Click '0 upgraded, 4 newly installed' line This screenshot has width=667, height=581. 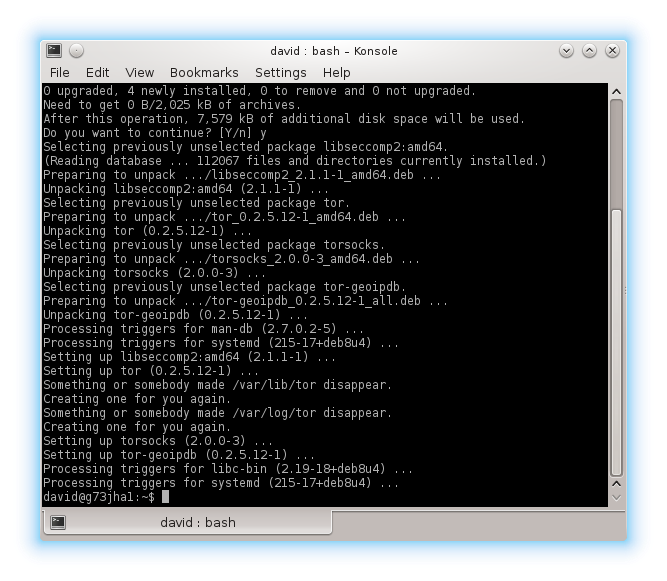[259, 91]
